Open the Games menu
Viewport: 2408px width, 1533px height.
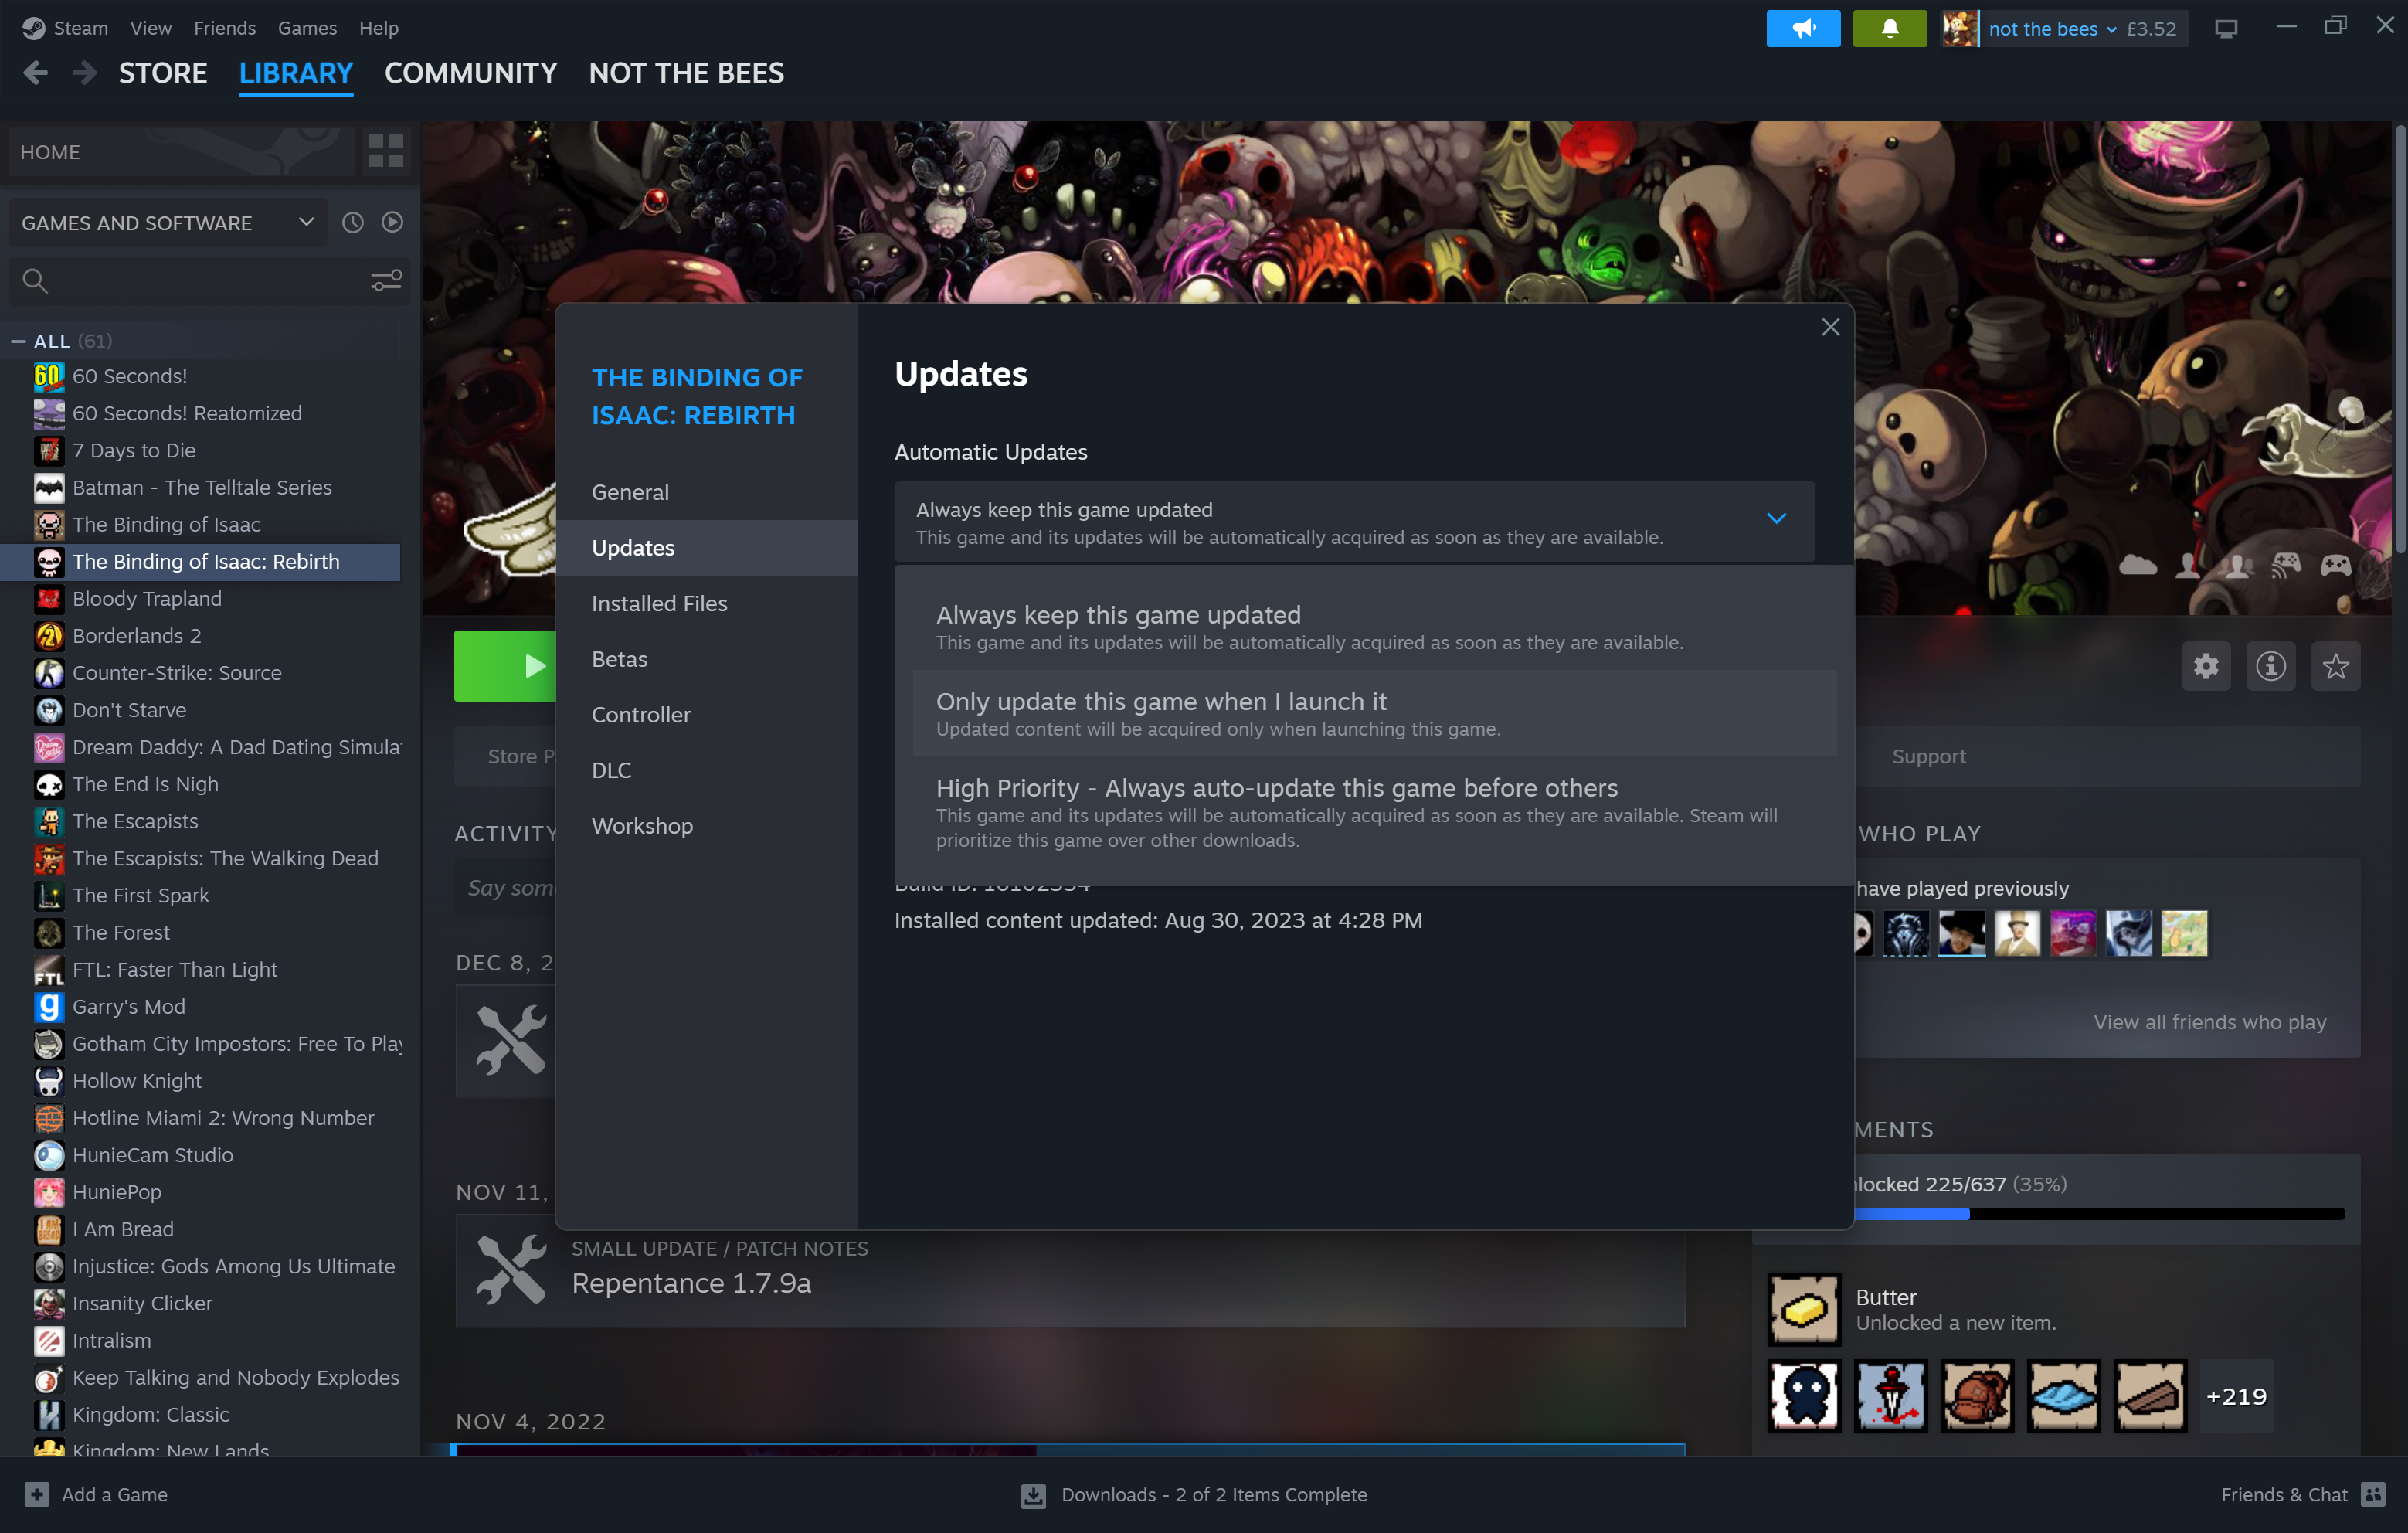pyautogui.click(x=307, y=28)
